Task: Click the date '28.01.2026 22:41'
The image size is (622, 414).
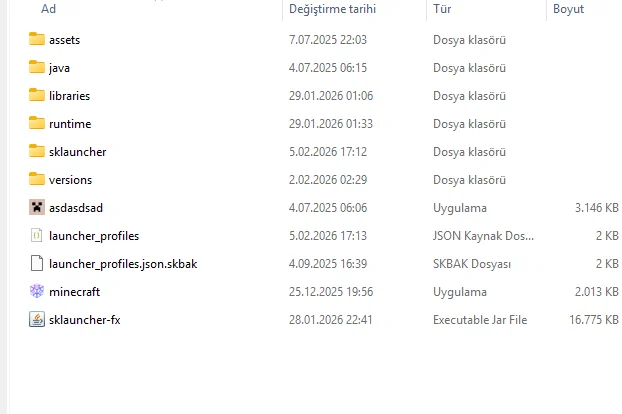Action: (x=330, y=320)
